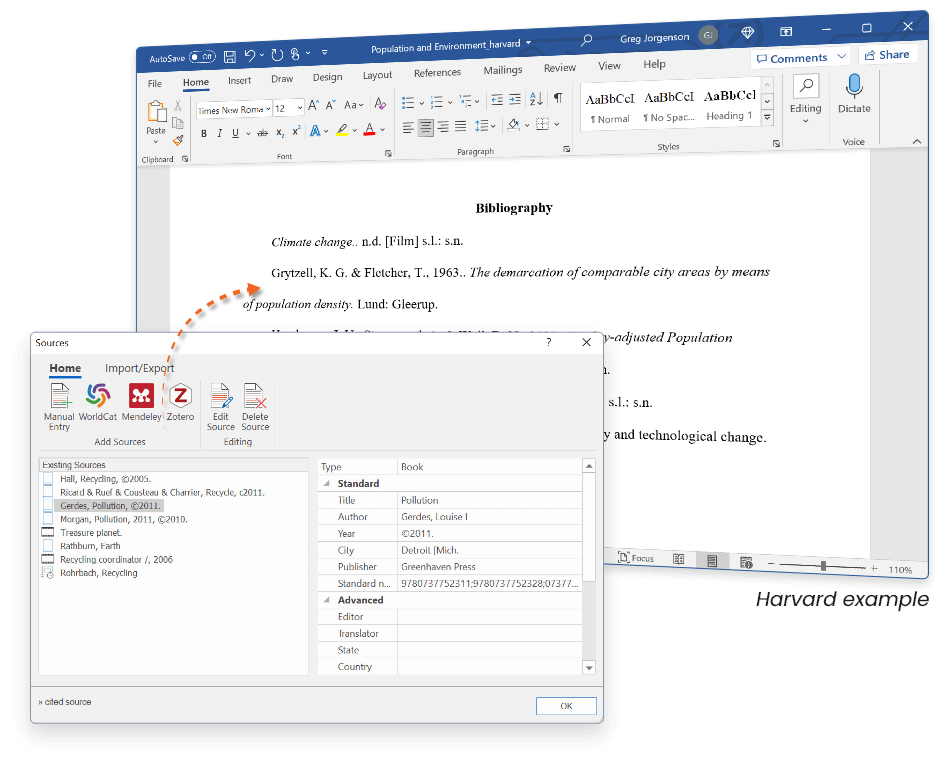Apply Italic formatting
This screenshot has height=764, width=944.
coord(219,133)
